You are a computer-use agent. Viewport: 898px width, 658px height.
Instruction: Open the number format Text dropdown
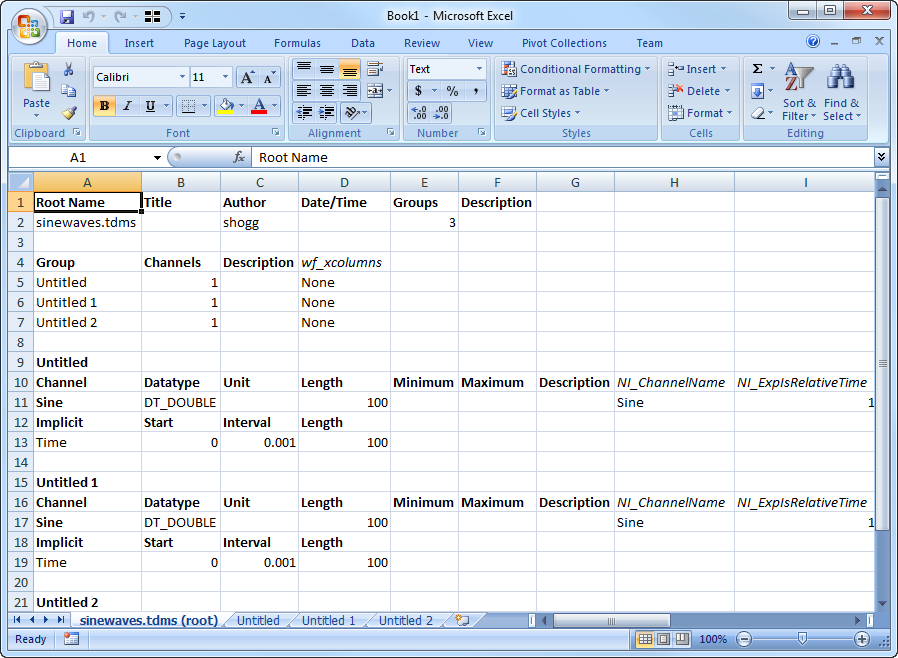pyautogui.click(x=479, y=69)
